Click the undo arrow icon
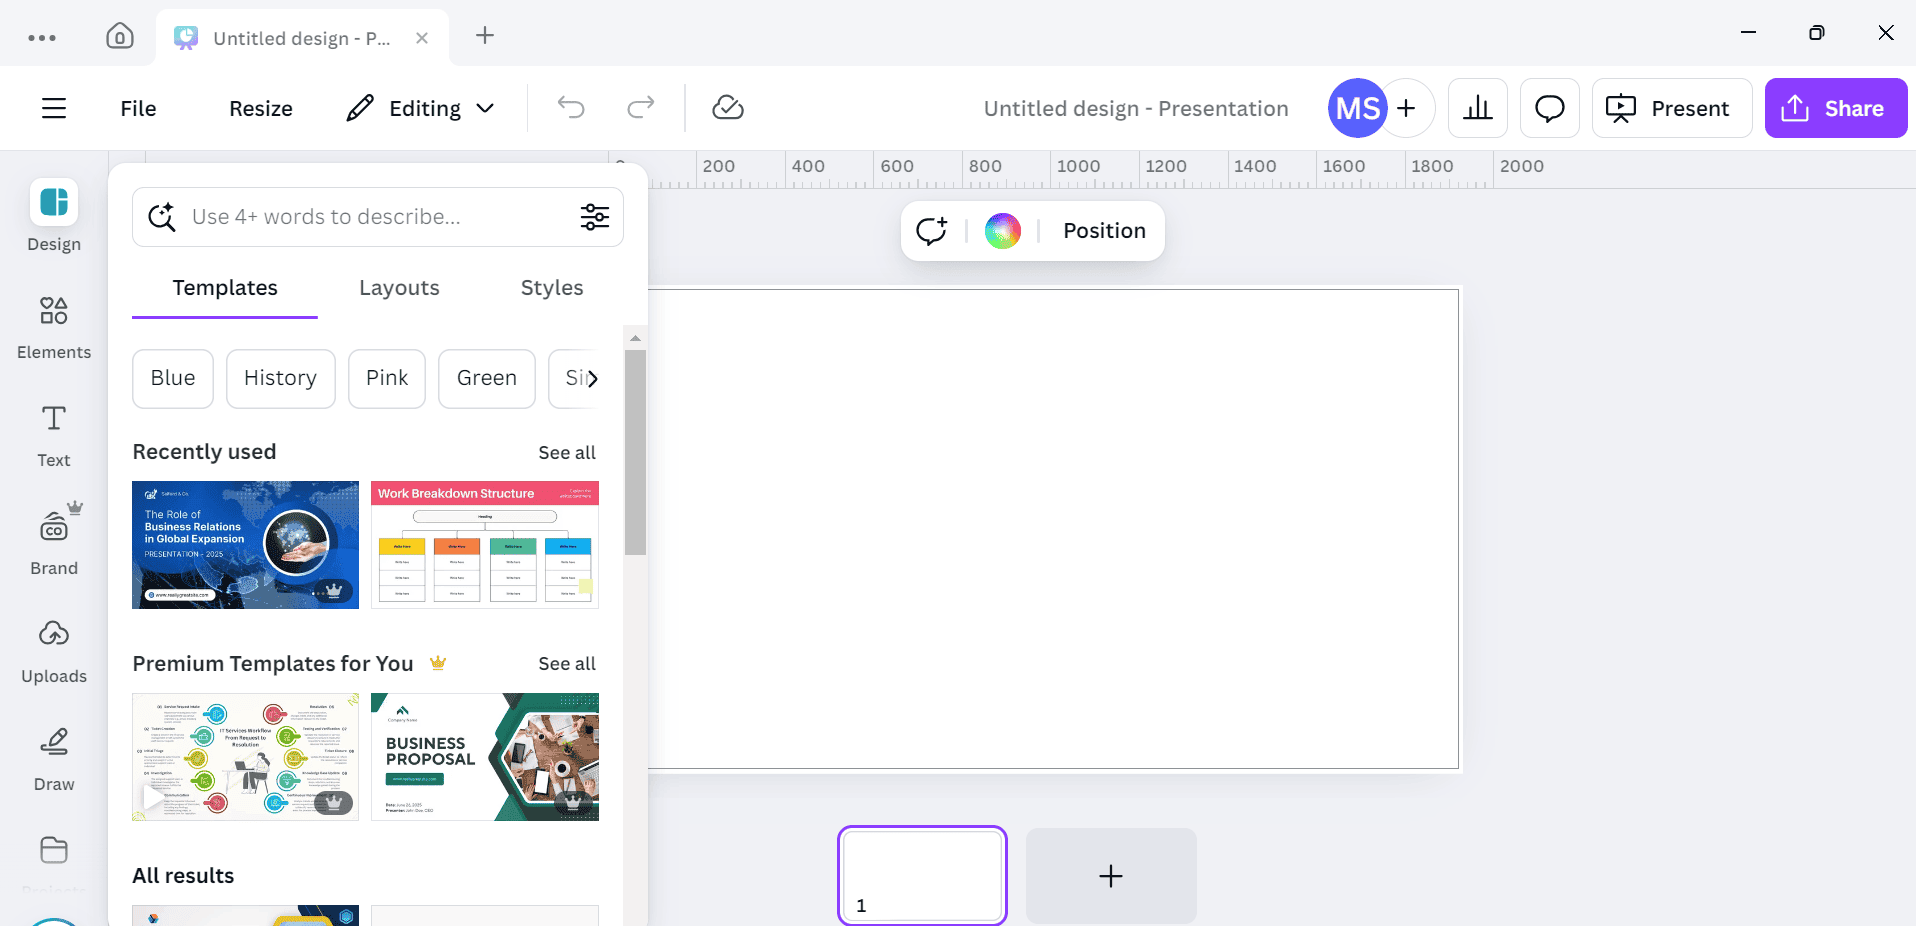 pyautogui.click(x=571, y=108)
